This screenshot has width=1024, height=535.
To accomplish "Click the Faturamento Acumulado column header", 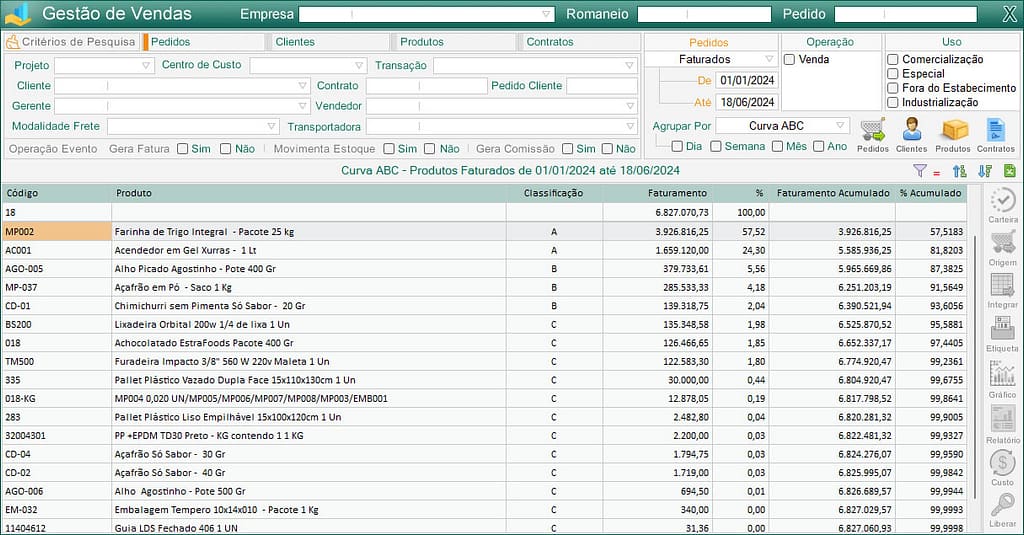I will tap(832, 193).
